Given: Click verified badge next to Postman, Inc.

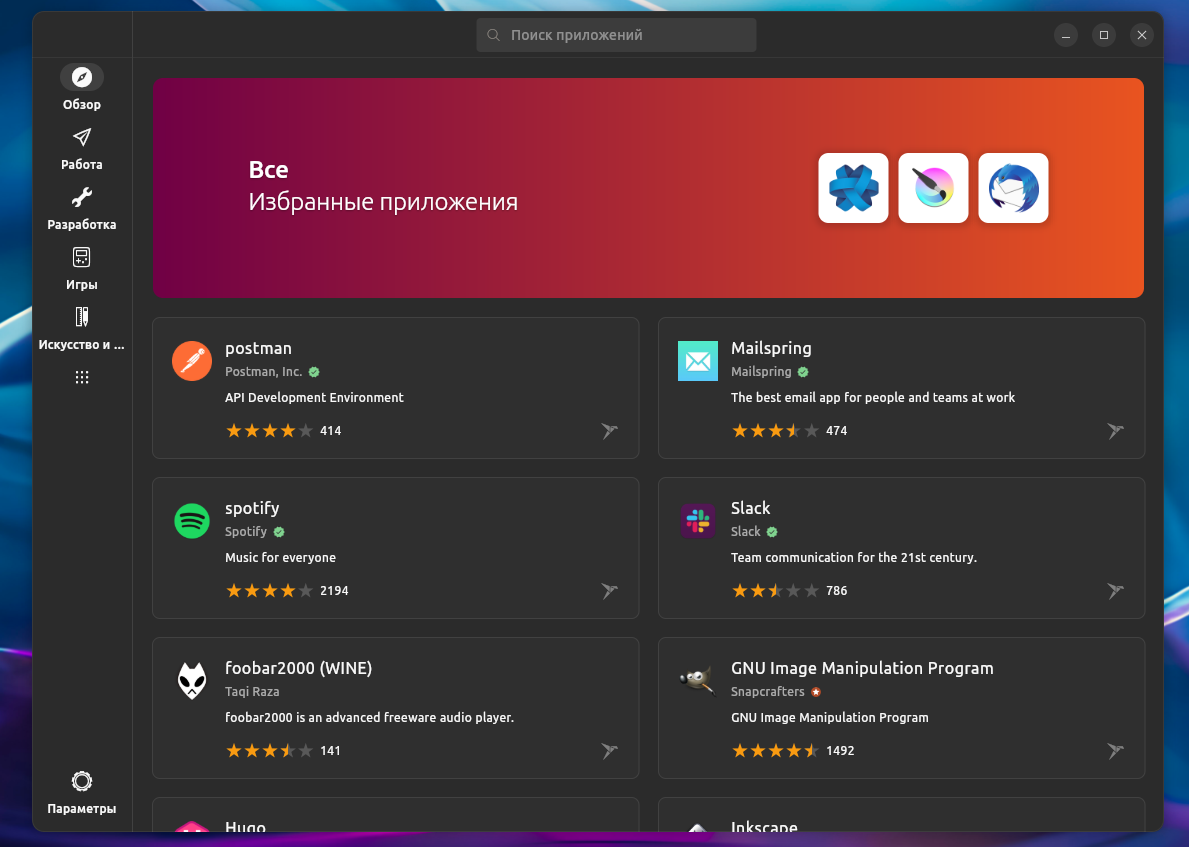Looking at the screenshot, I should [314, 372].
